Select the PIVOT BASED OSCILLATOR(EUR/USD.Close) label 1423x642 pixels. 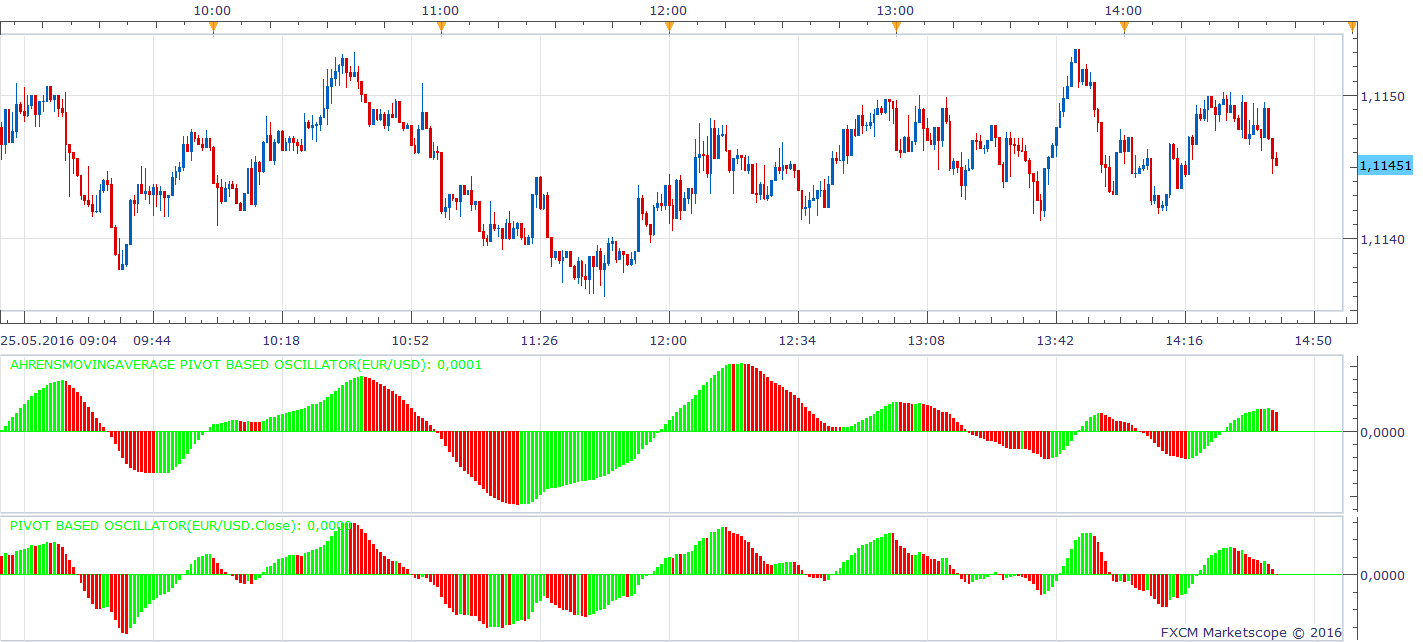181,525
